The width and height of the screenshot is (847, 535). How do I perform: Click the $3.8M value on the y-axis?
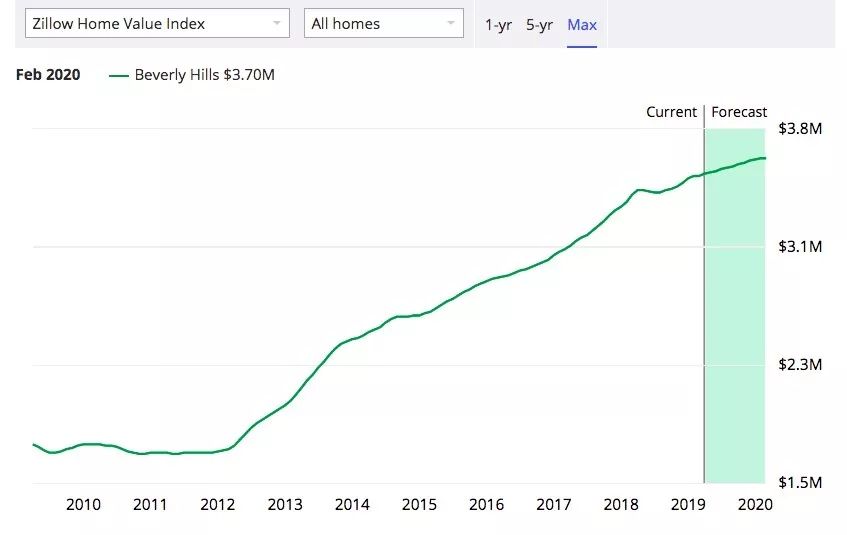point(800,129)
